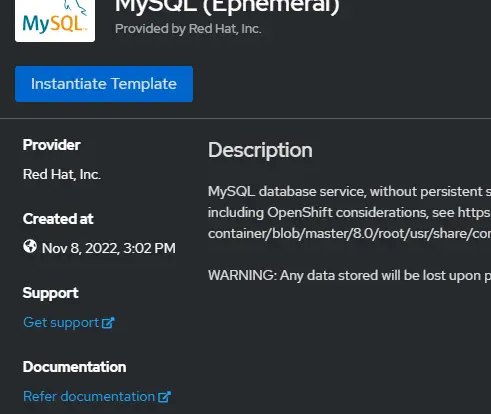Click the Provided by Red Hat subtitle
The image size is (491, 414).
pos(188,29)
